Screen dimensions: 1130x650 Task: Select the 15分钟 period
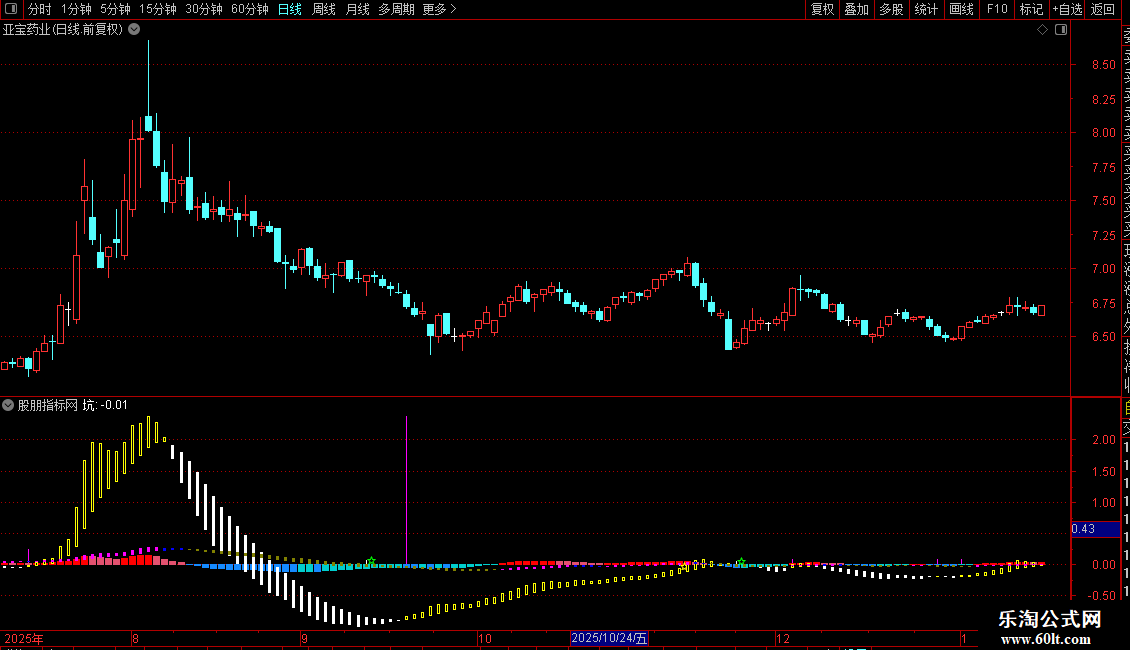[158, 9]
